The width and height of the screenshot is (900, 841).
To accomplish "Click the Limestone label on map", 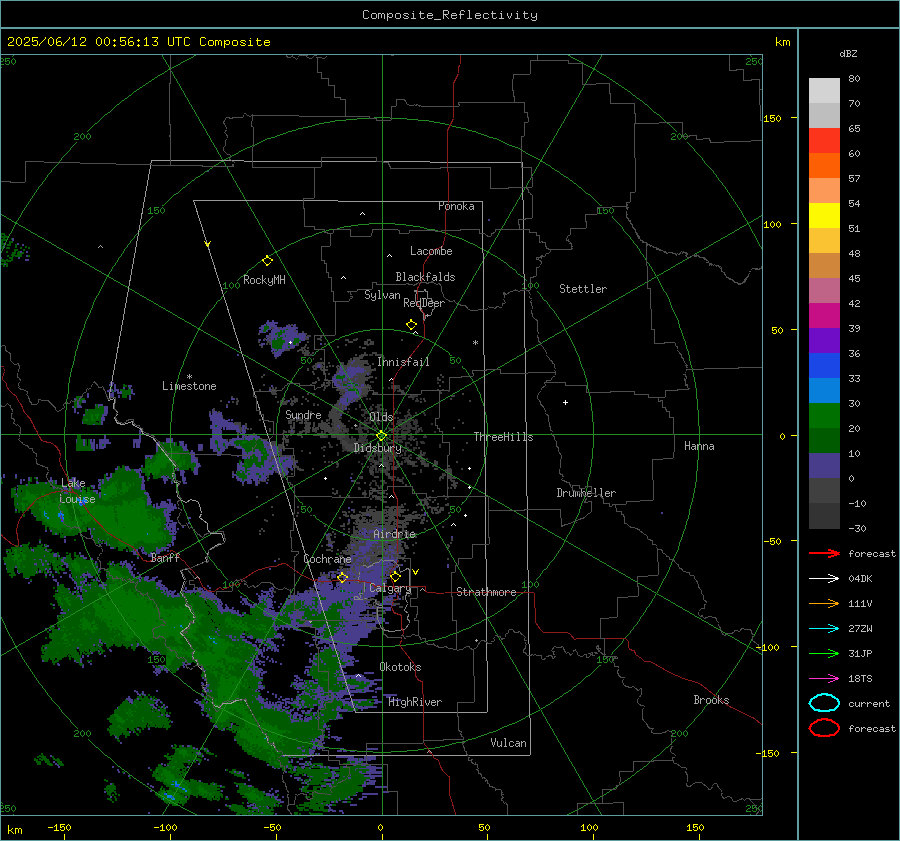I will point(189,386).
